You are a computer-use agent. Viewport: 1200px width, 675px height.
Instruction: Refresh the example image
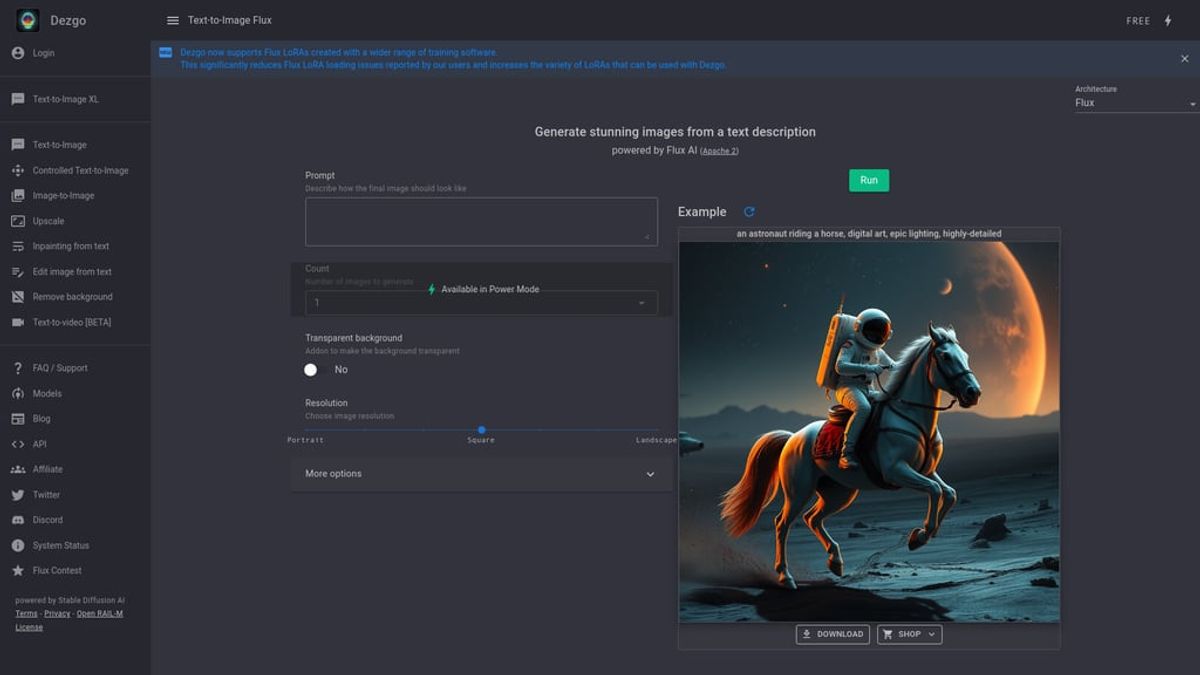coord(749,212)
